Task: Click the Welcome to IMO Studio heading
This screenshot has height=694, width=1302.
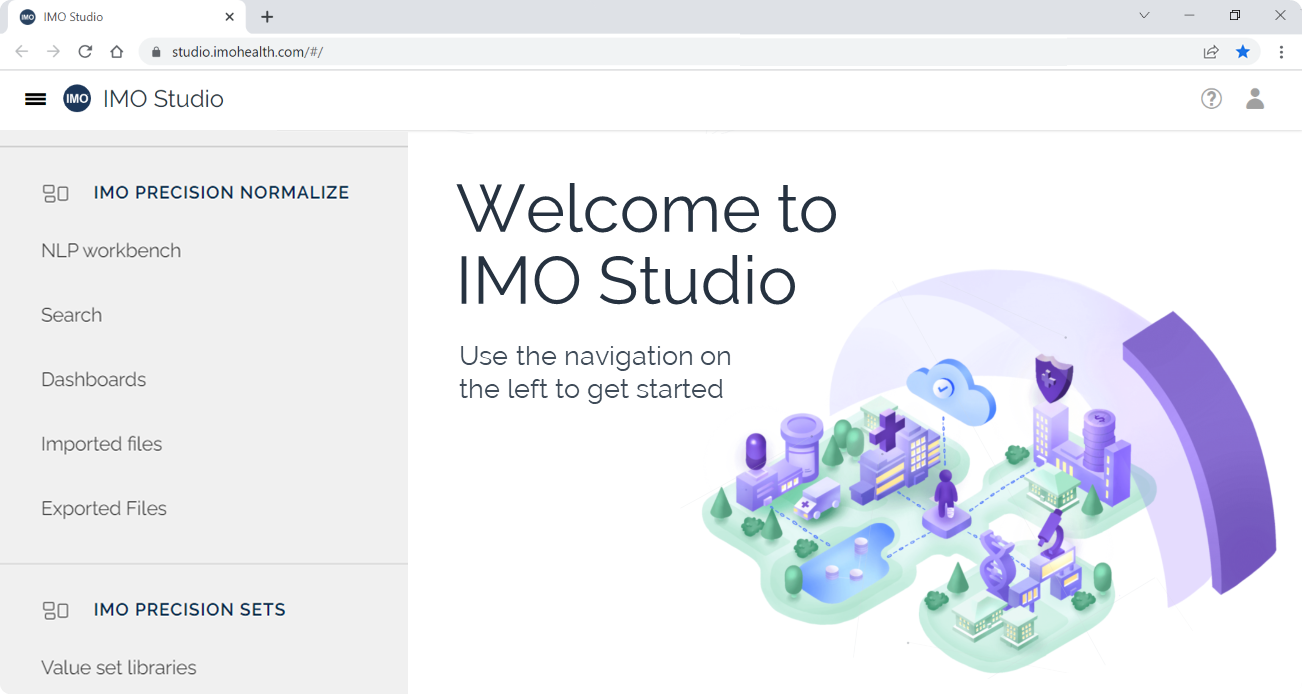Action: pos(647,246)
